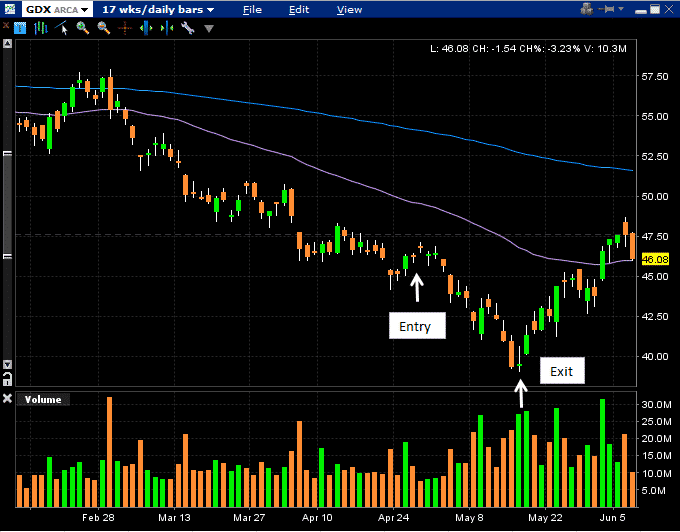The height and width of the screenshot is (532, 680).
Task: Click the expand time axis icon
Action: point(146,29)
